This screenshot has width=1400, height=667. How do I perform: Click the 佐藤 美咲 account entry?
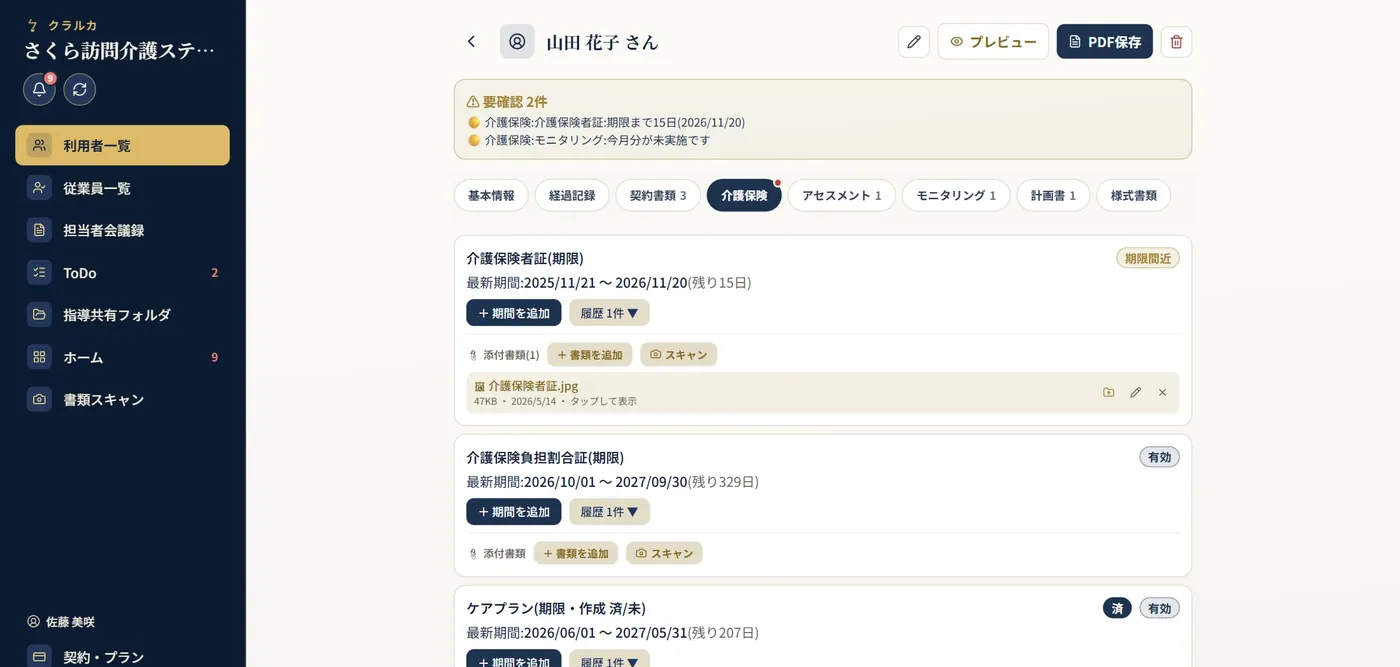click(61, 622)
